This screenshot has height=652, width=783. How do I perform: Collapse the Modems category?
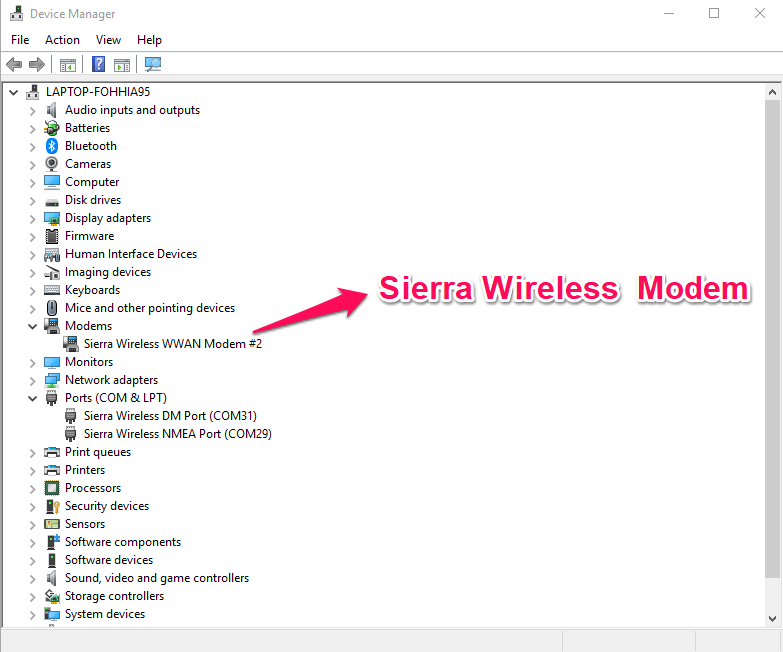click(x=32, y=326)
